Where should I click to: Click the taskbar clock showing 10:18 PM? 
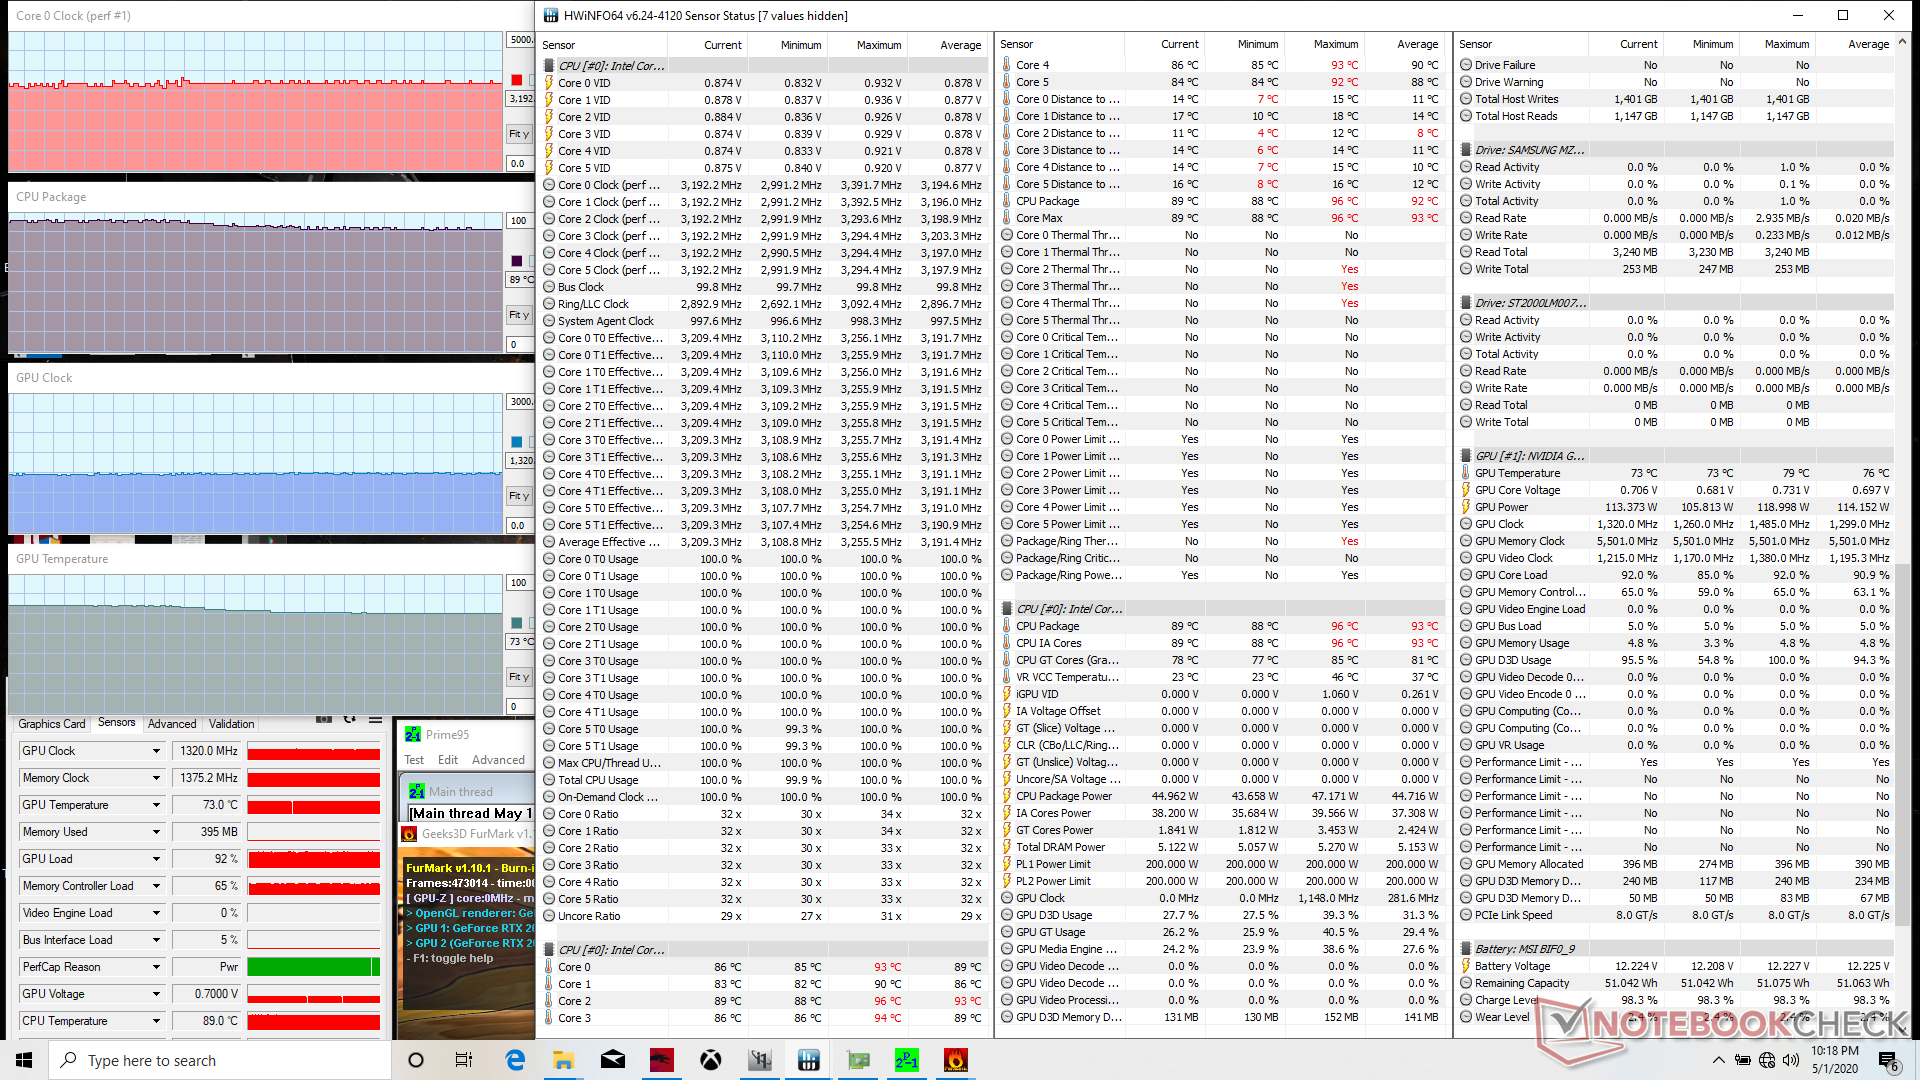pos(1835,1060)
